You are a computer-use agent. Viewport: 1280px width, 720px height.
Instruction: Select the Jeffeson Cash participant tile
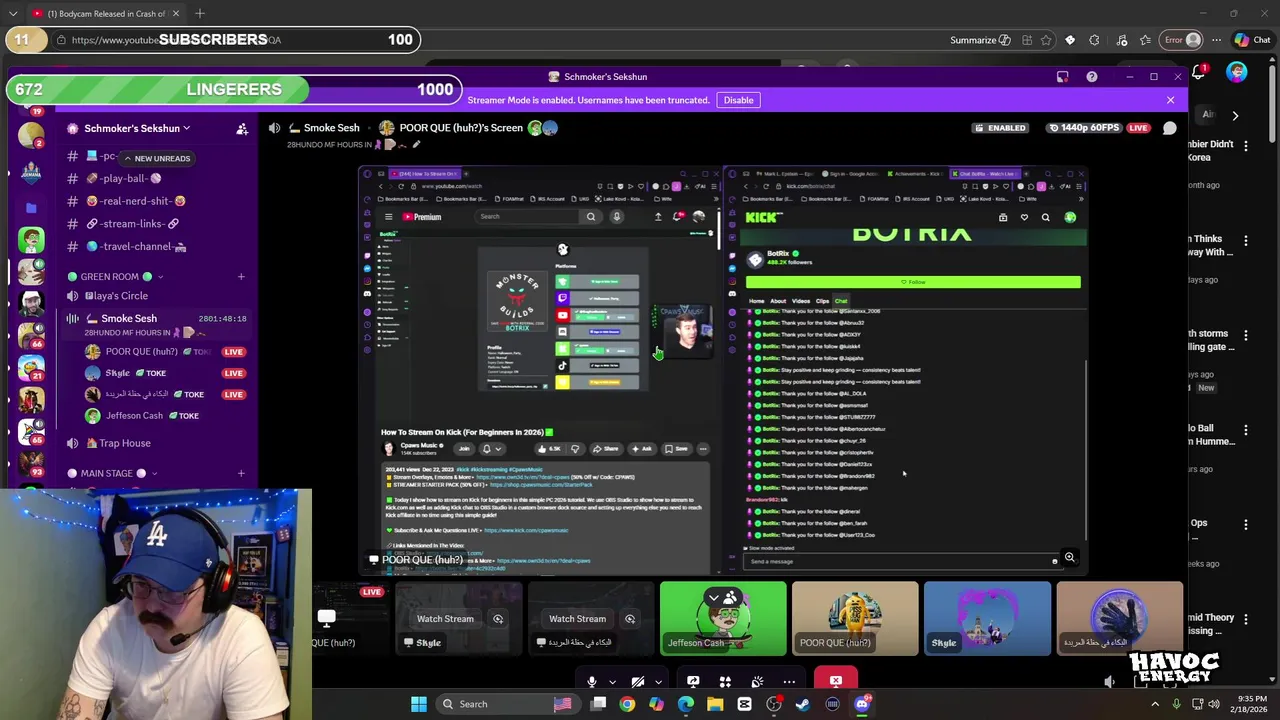pyautogui.click(x=723, y=619)
